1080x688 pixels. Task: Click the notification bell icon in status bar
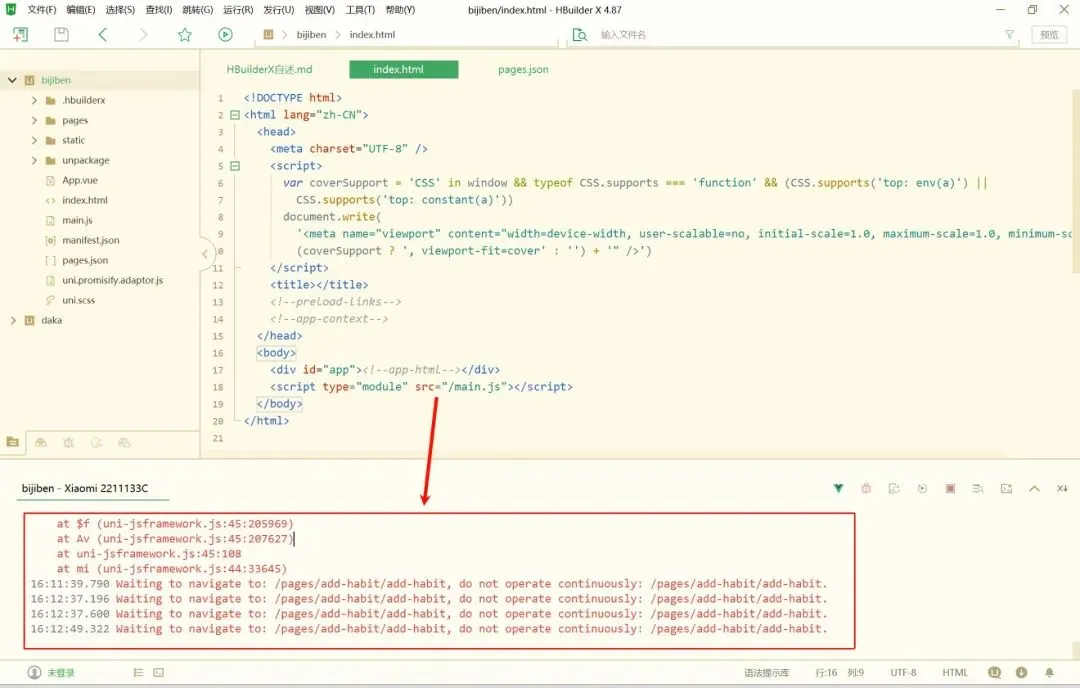1049,673
